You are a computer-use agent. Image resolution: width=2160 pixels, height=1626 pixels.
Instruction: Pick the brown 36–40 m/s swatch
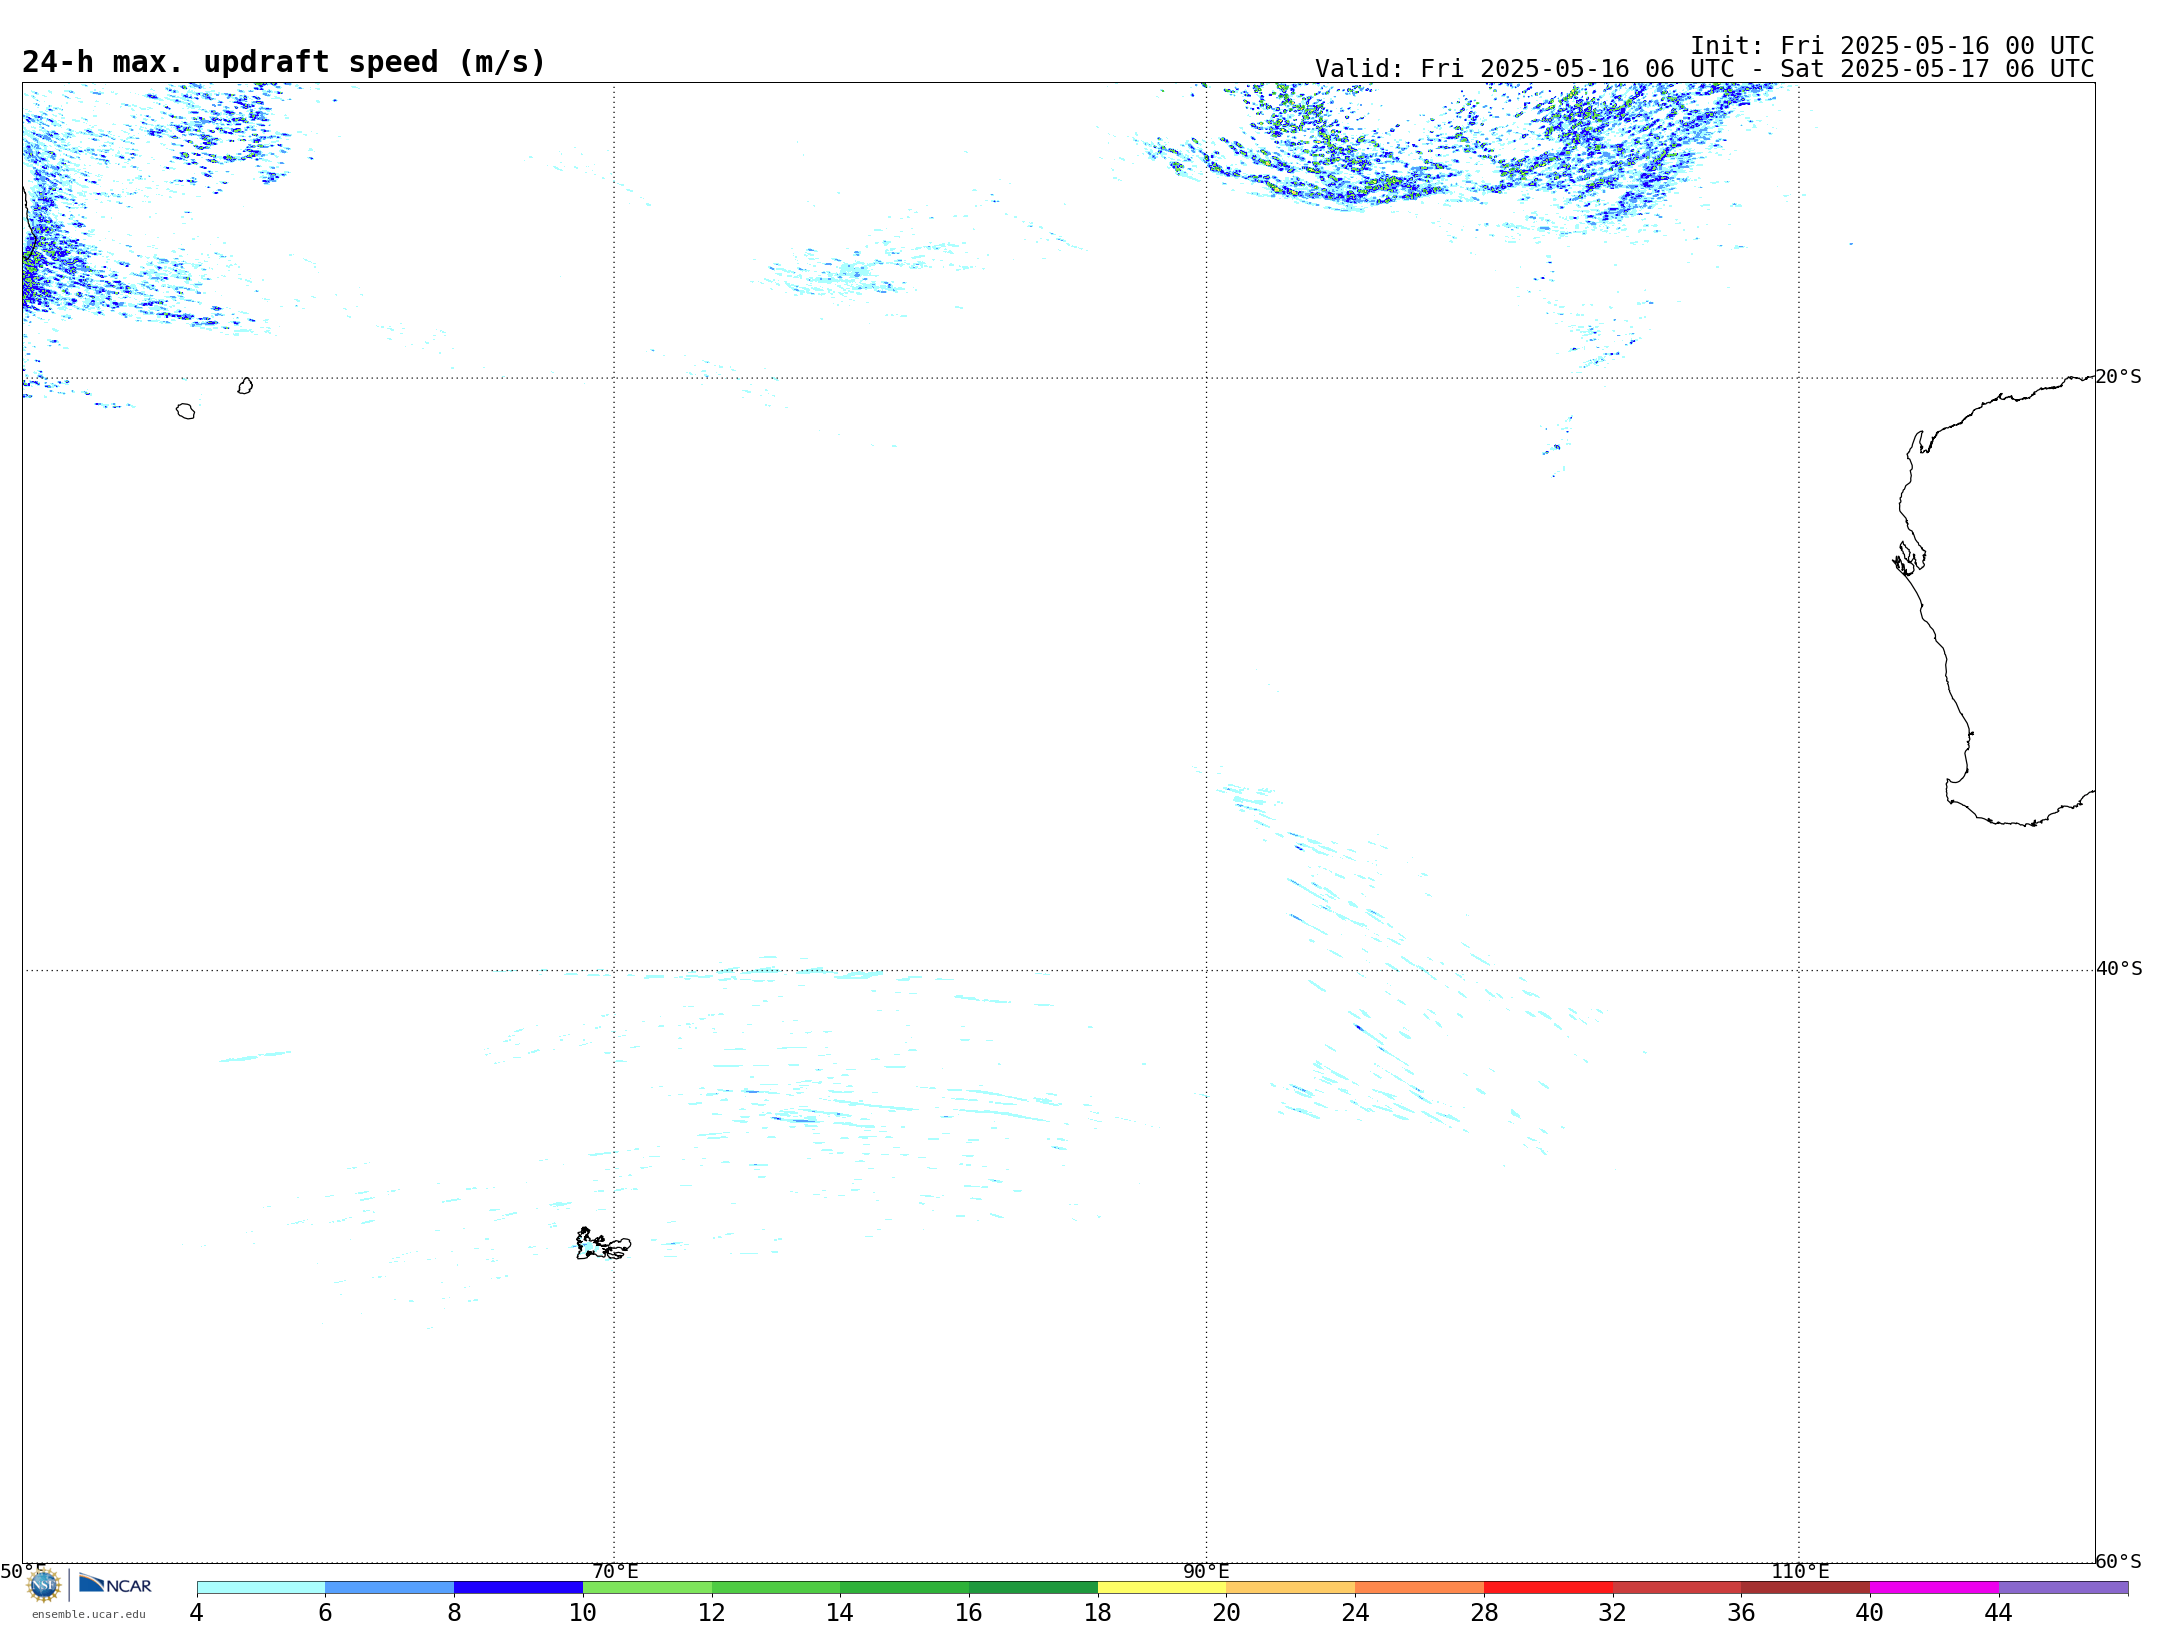pos(1806,1588)
